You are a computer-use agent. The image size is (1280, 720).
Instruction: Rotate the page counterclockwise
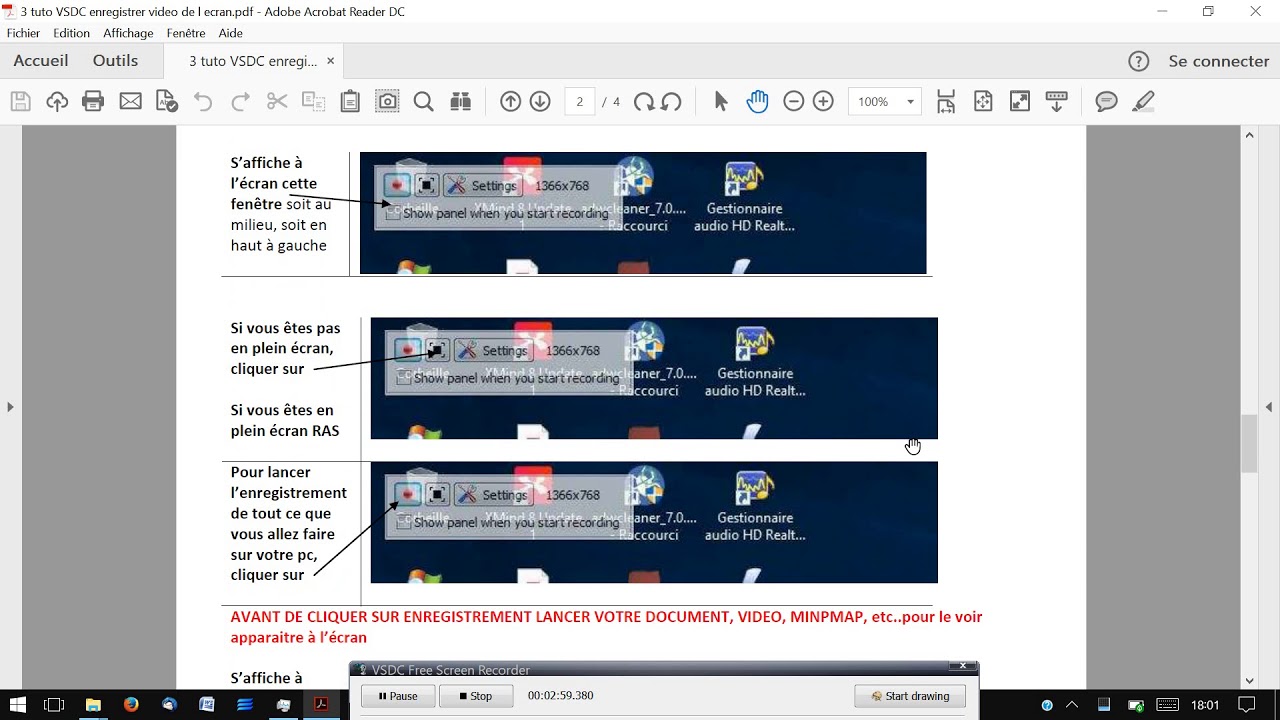(671, 101)
